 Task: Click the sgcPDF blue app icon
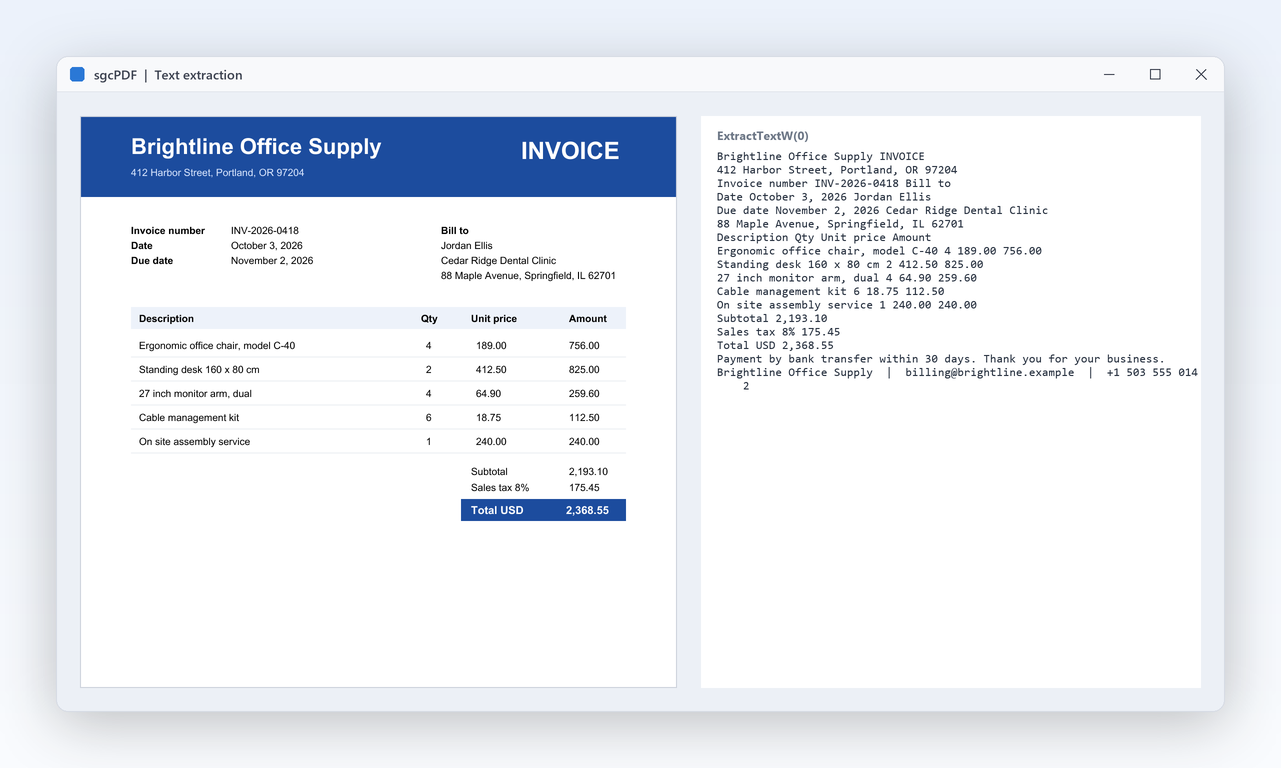click(x=77, y=75)
